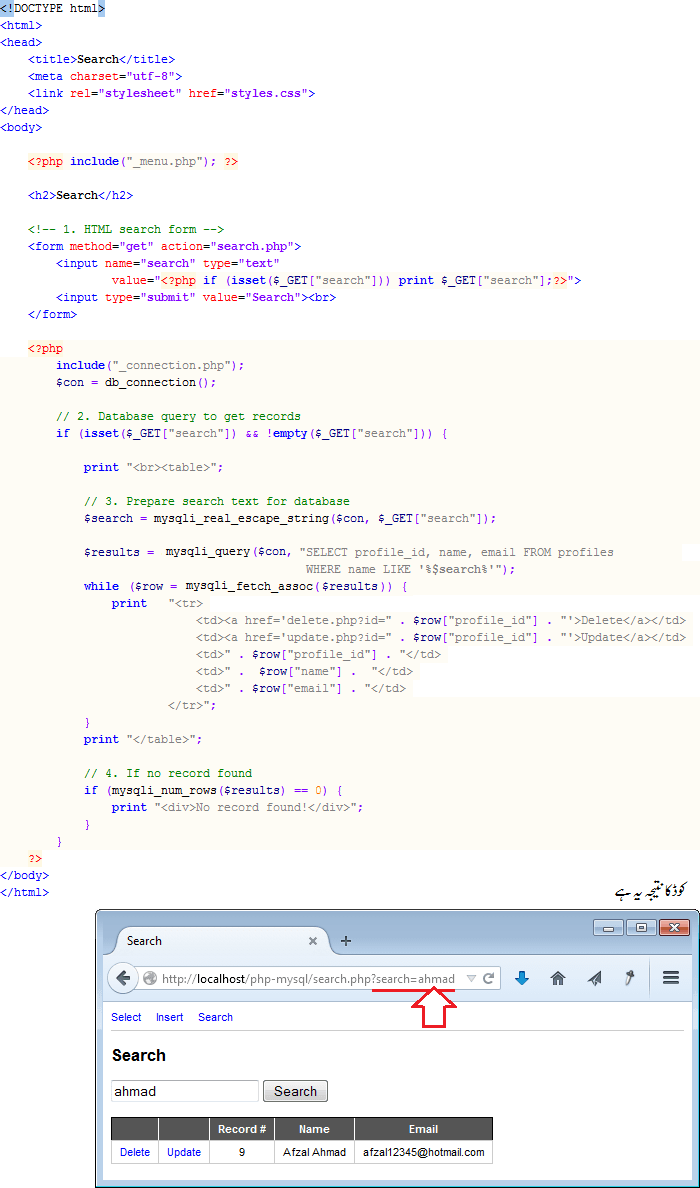Focus the search text field containing ahmad
This screenshot has height=1188, width=700.
[x=184, y=1091]
